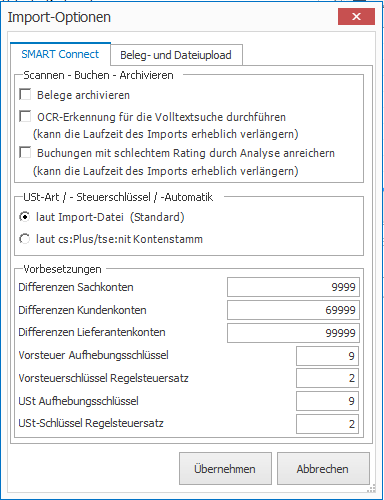This screenshot has width=384, height=500.
Task: Click the Vorsteuer Aufhebungsschlüssel label
Action: (x=94, y=355)
